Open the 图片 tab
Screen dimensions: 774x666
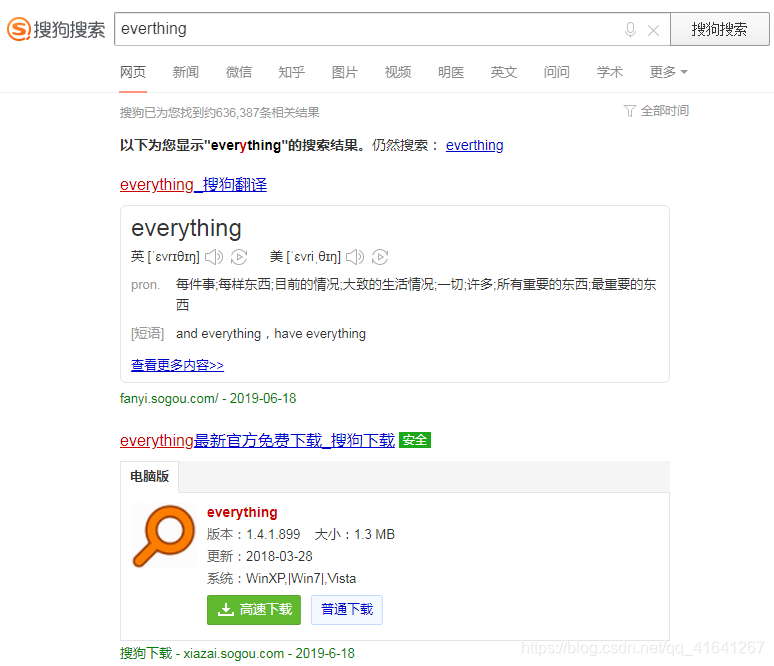345,72
